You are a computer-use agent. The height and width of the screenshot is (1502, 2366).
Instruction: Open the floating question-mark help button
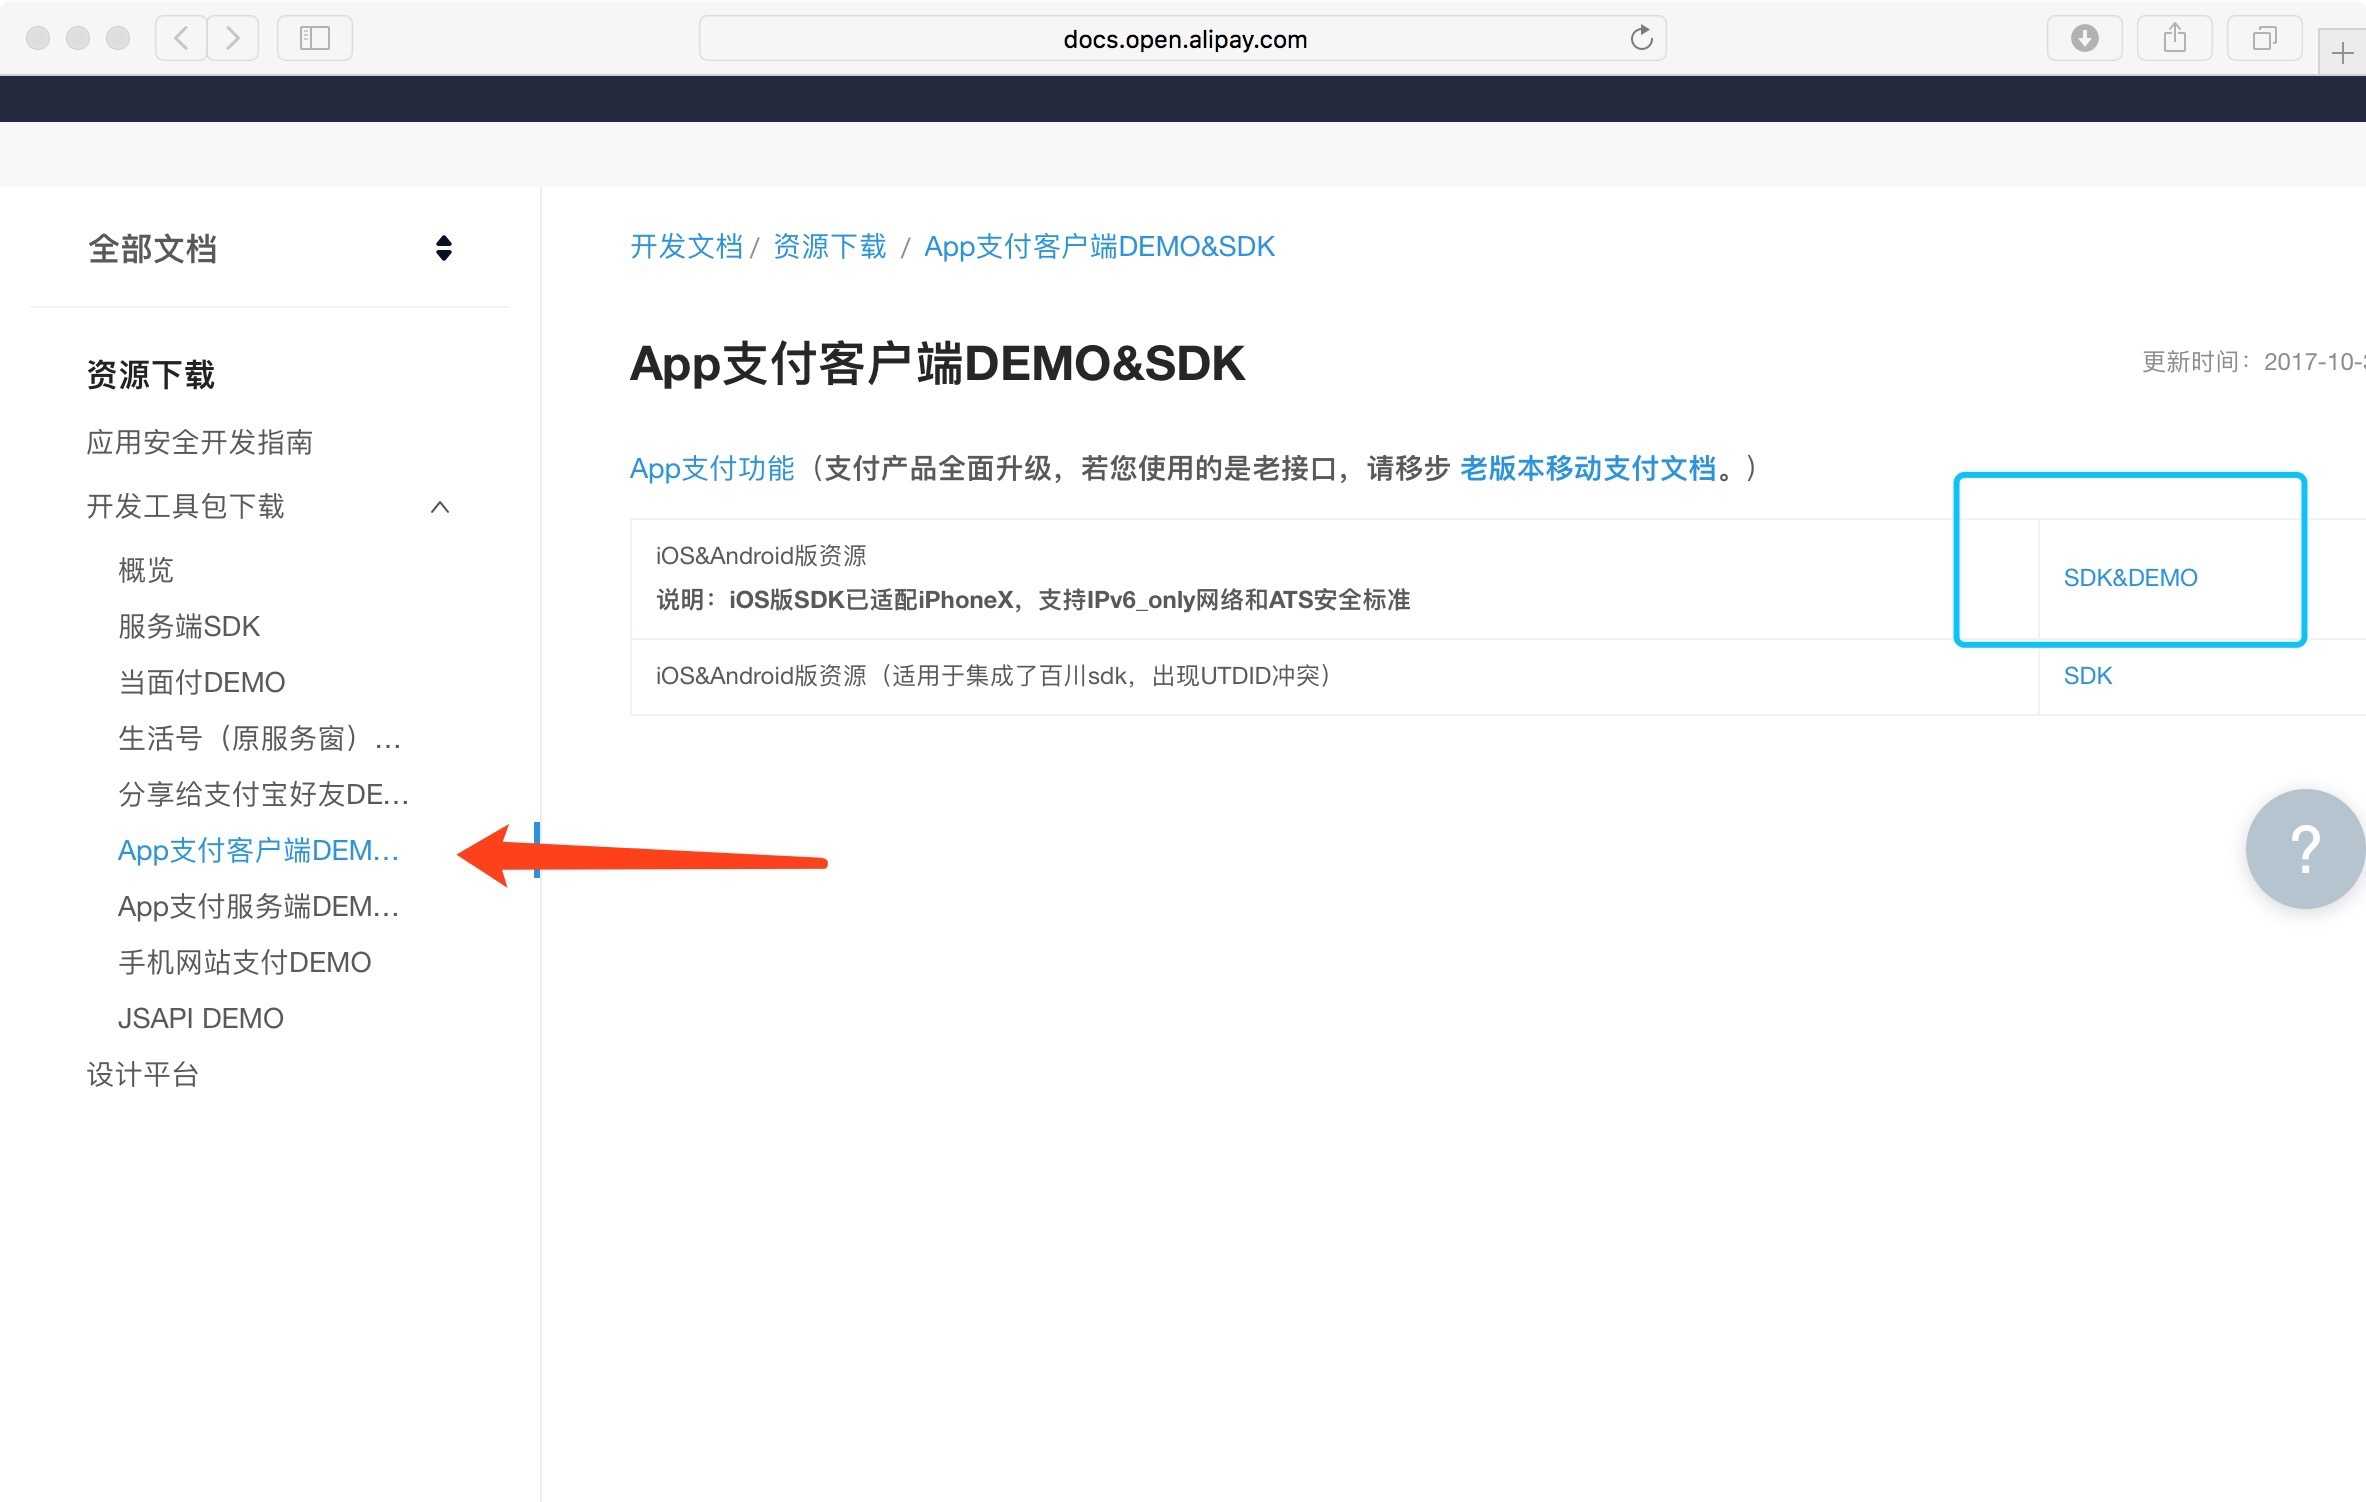pyautogui.click(x=2305, y=849)
